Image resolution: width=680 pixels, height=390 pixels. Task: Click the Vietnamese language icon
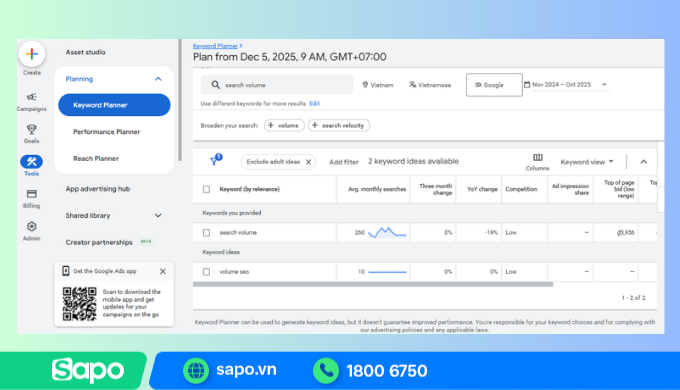point(412,85)
